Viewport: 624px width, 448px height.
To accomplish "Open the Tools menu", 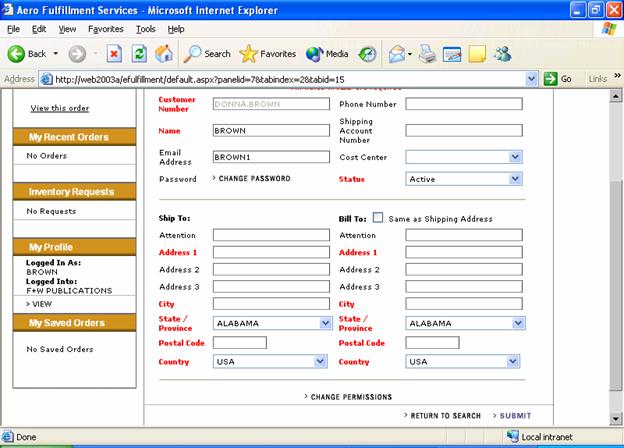I will (x=146, y=29).
